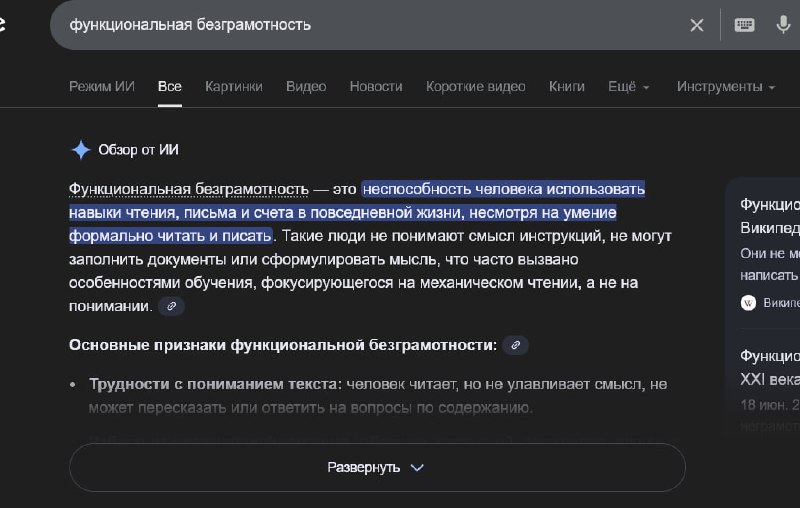Go to the Новости tab

pos(375,87)
